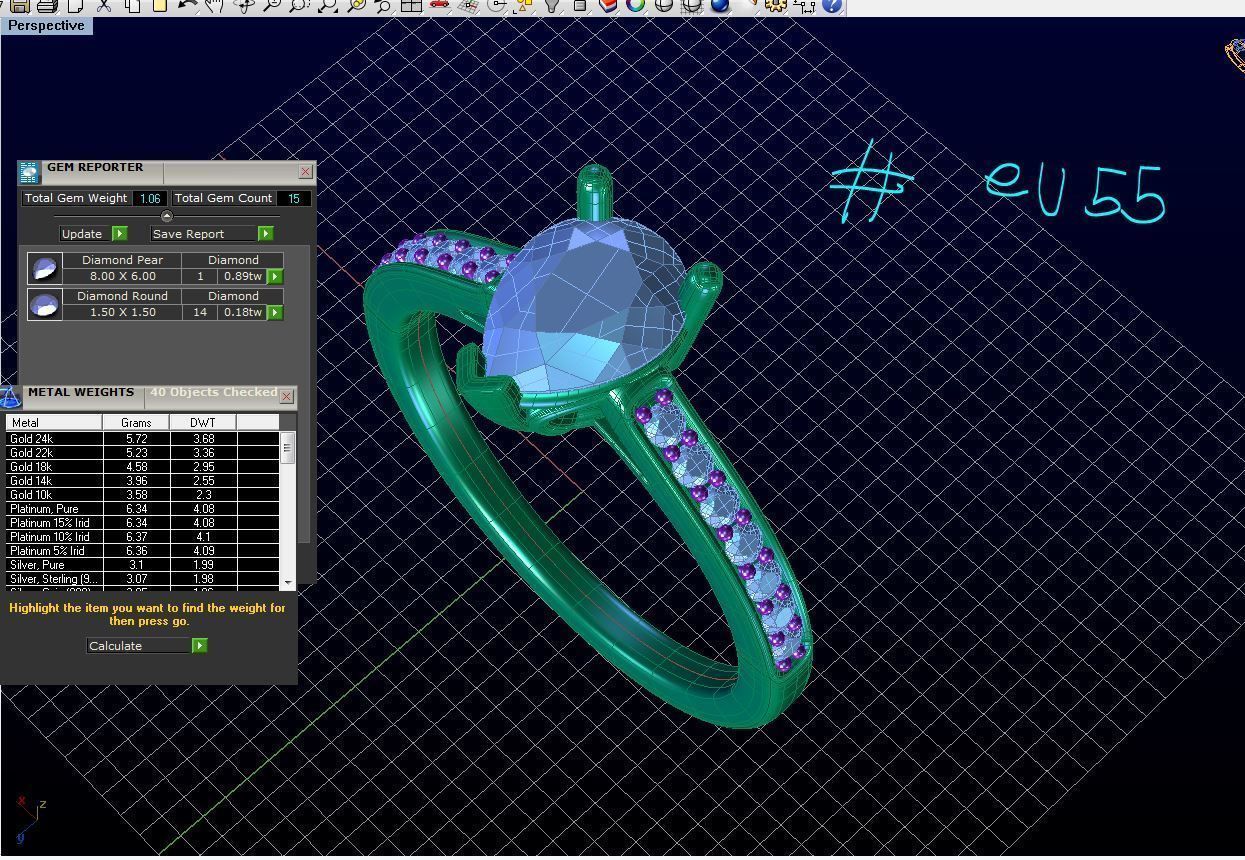Select the Rotate View tool
1245x860 pixels.
243,5
